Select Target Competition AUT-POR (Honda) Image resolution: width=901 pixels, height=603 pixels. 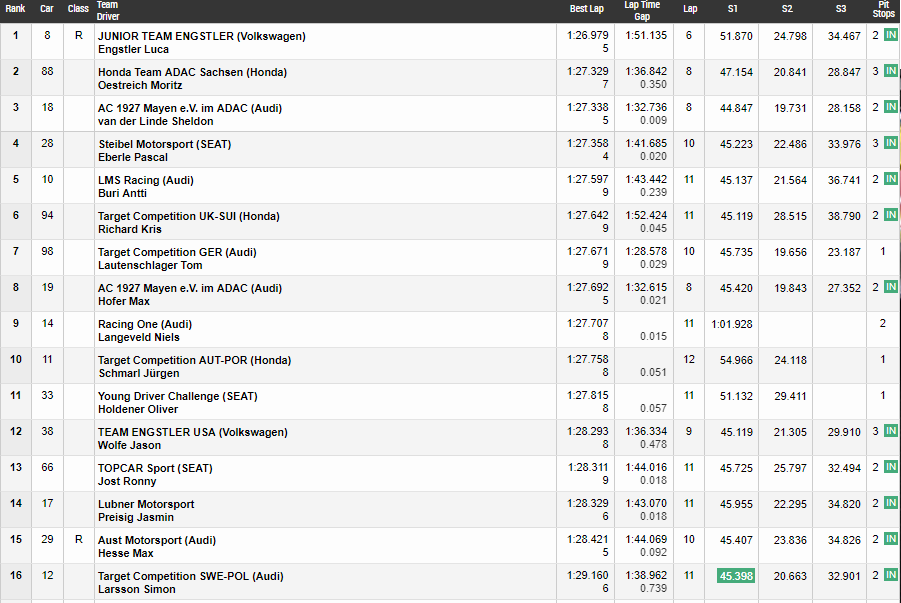(x=195, y=360)
